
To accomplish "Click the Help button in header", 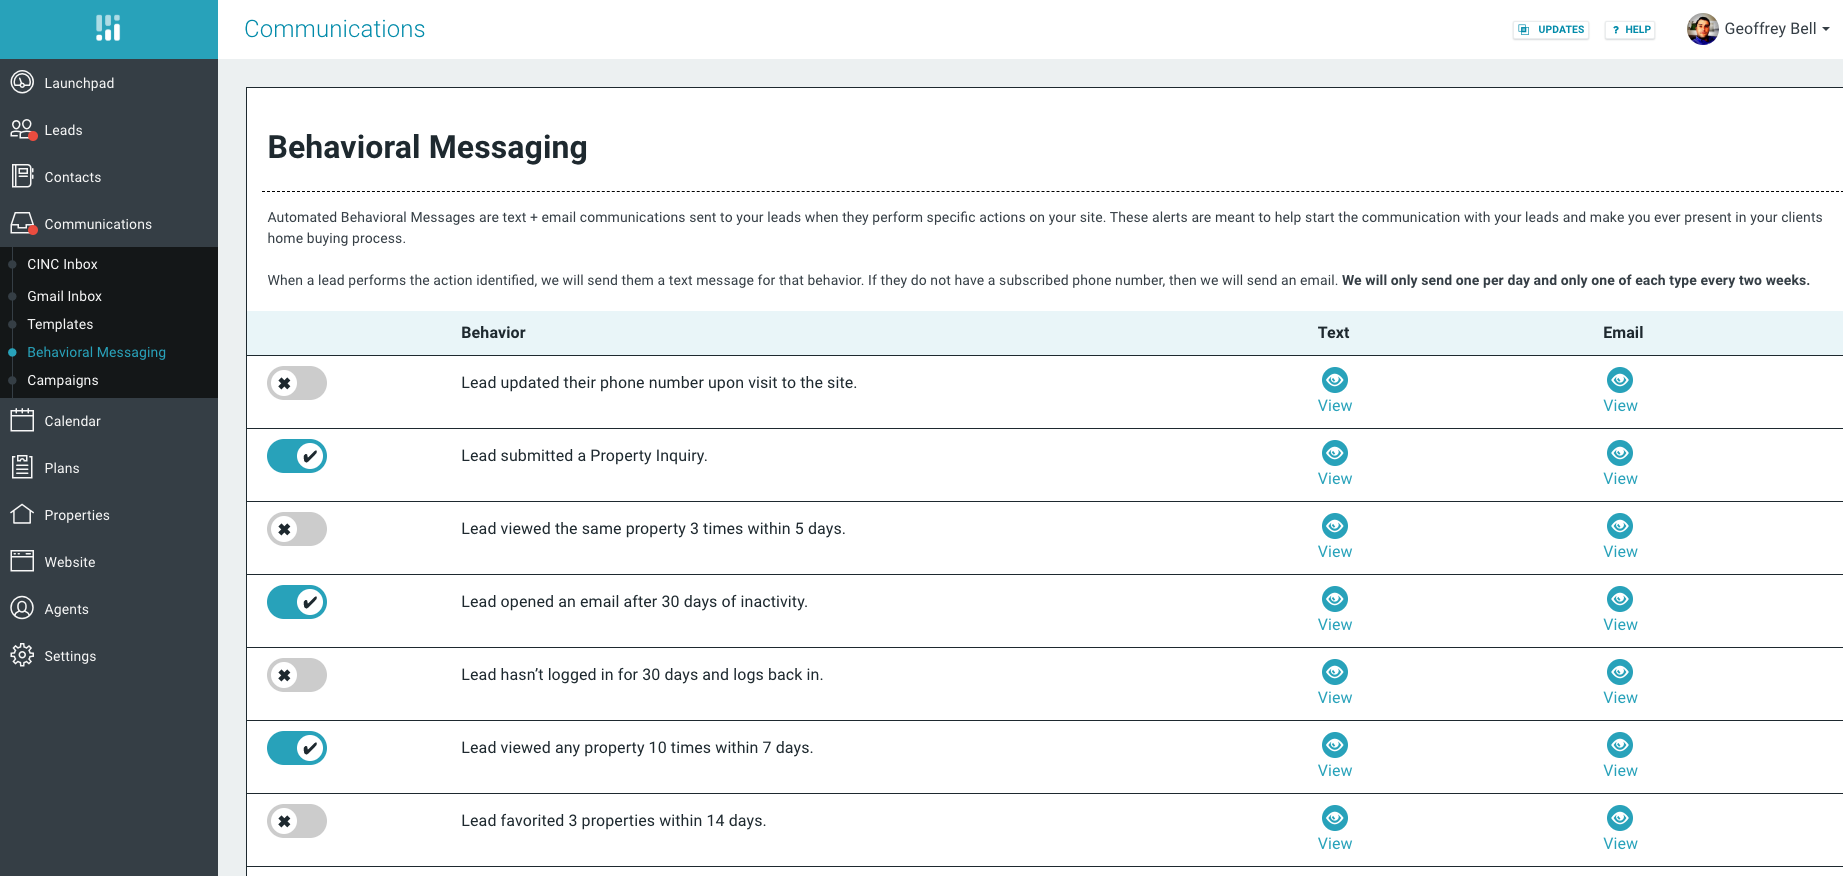I will coord(1630,30).
